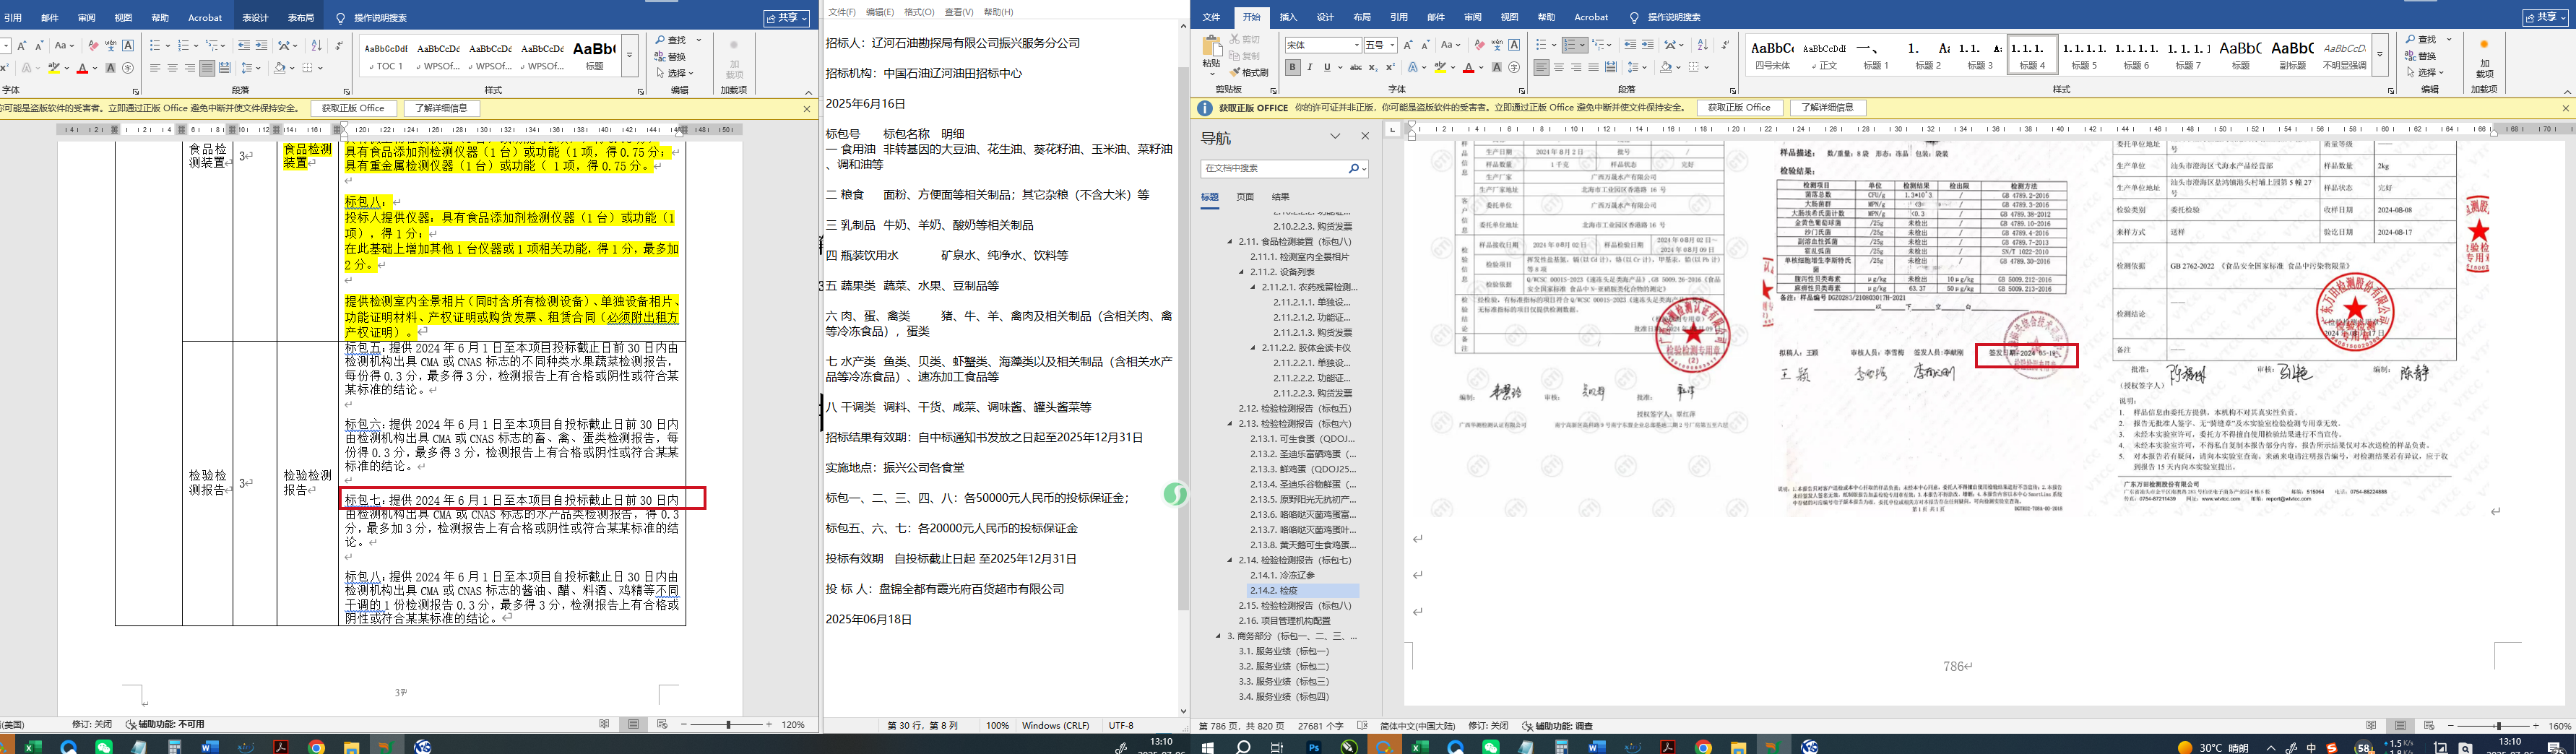Click shrink font icon in right Word

click(1425, 45)
